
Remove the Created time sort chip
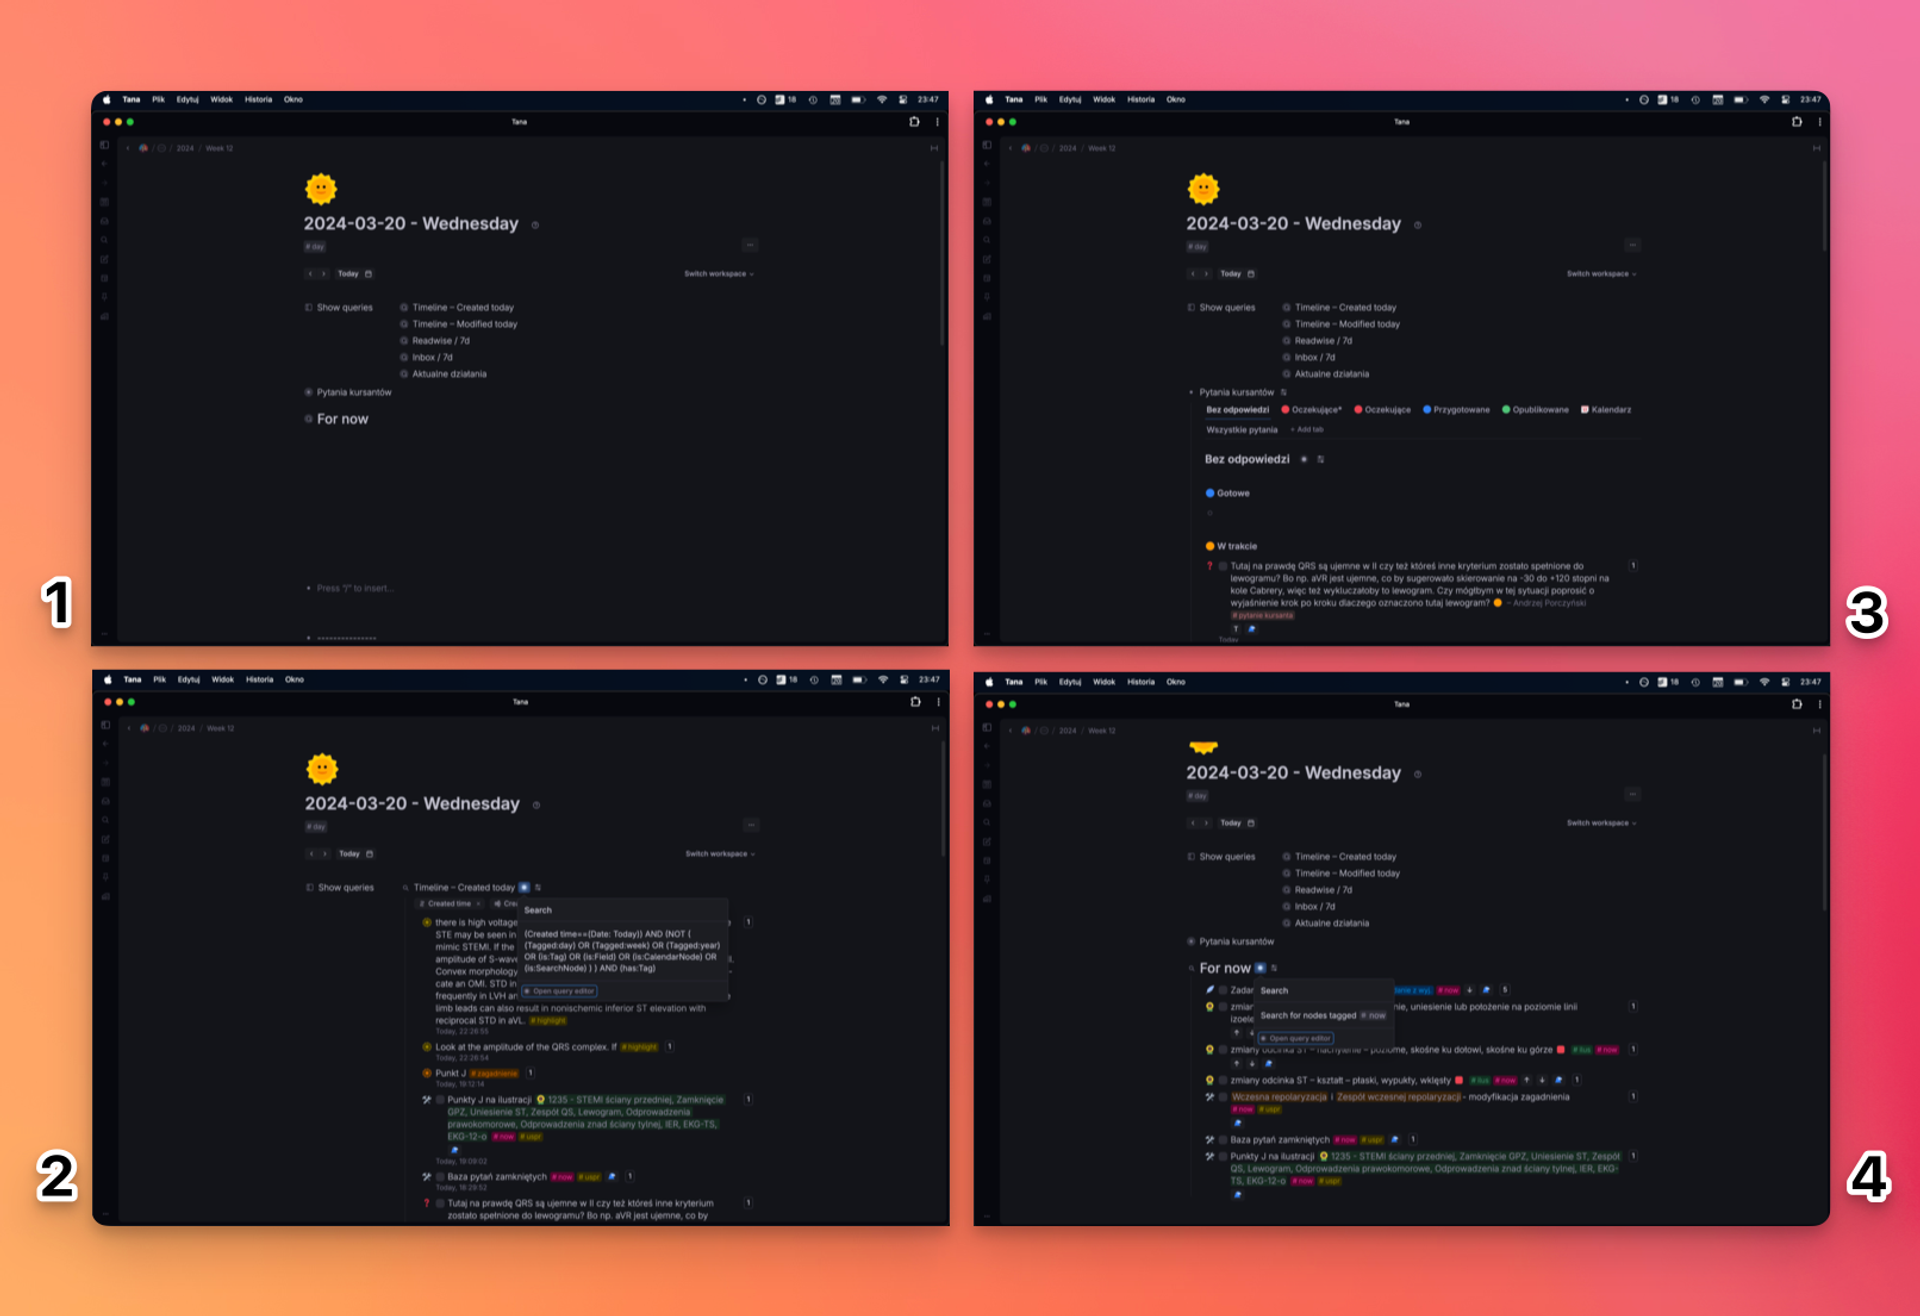(x=478, y=904)
